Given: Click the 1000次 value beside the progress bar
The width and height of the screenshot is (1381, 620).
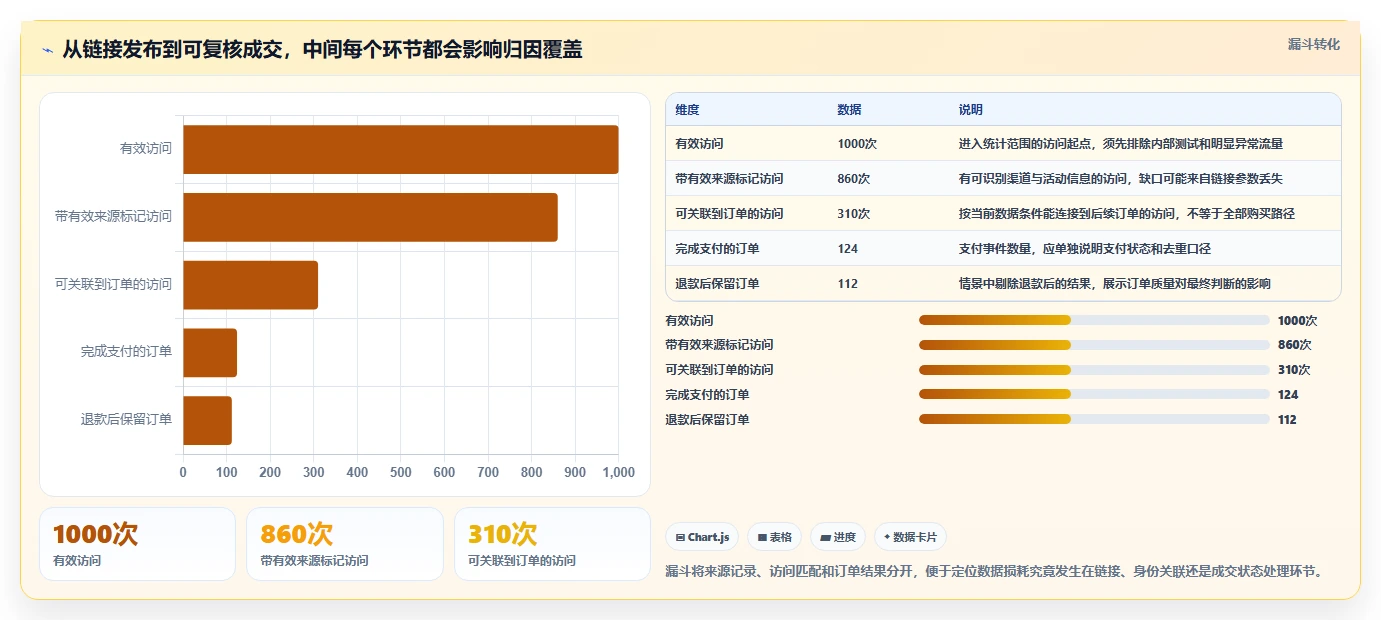Looking at the screenshot, I should coord(1298,321).
